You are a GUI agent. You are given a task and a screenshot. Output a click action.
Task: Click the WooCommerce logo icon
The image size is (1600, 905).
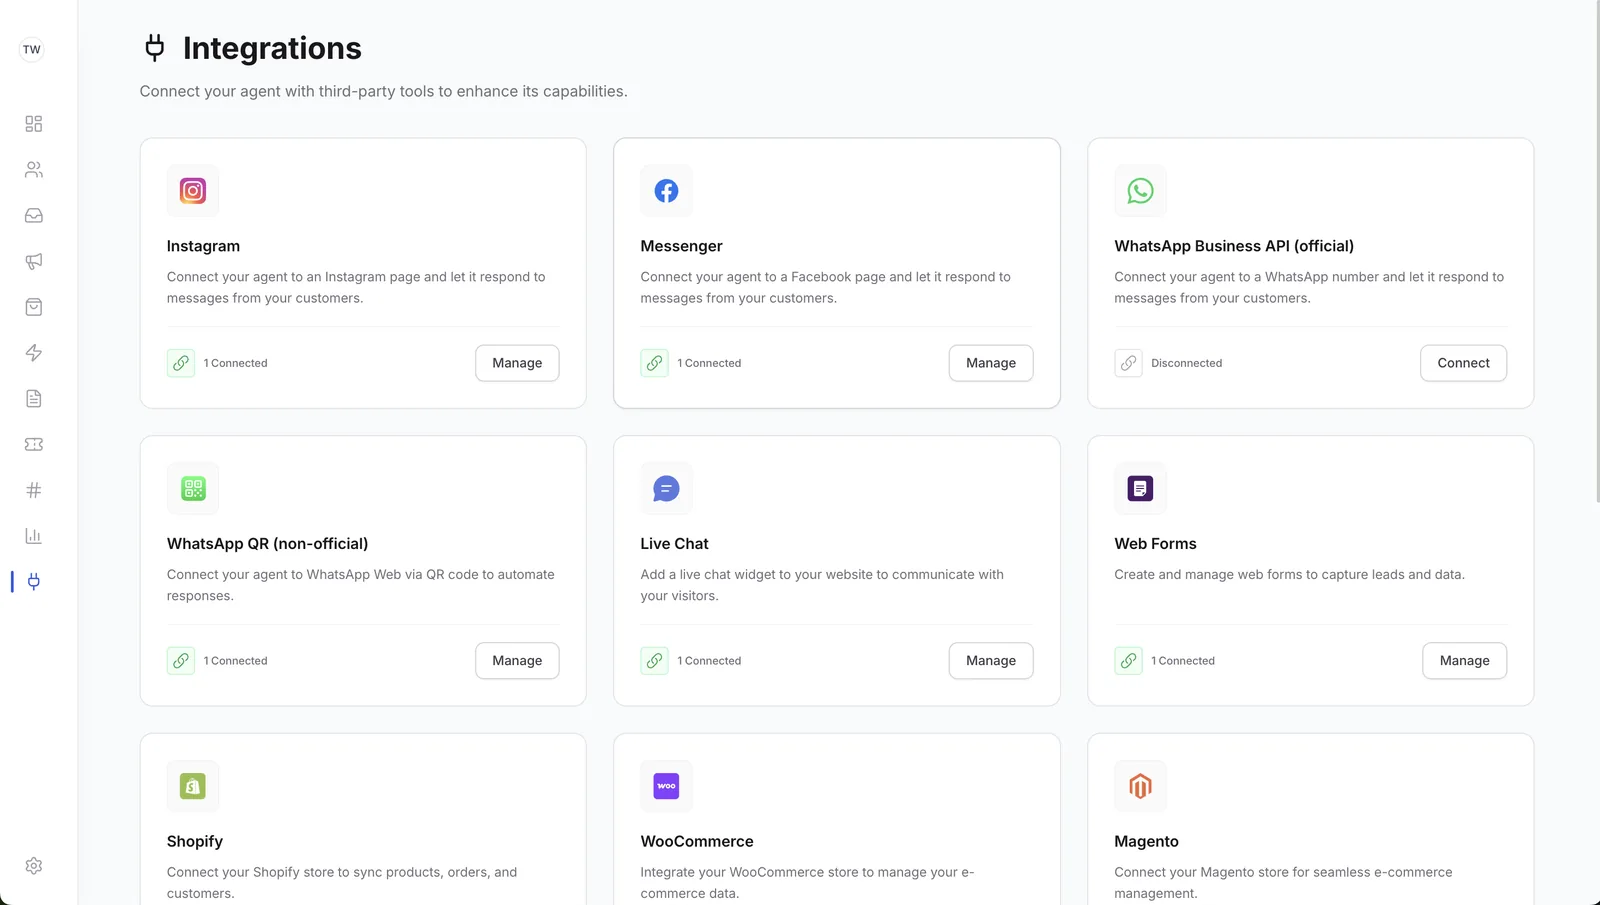(666, 786)
